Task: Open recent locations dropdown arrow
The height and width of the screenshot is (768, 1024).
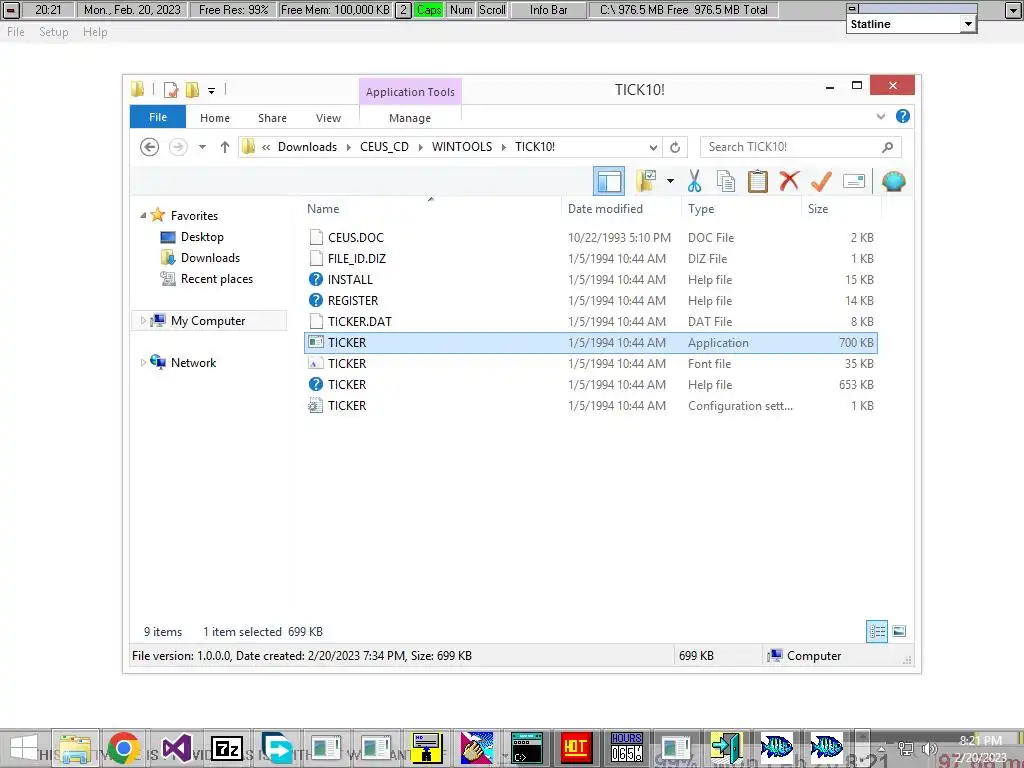Action: (x=202, y=147)
